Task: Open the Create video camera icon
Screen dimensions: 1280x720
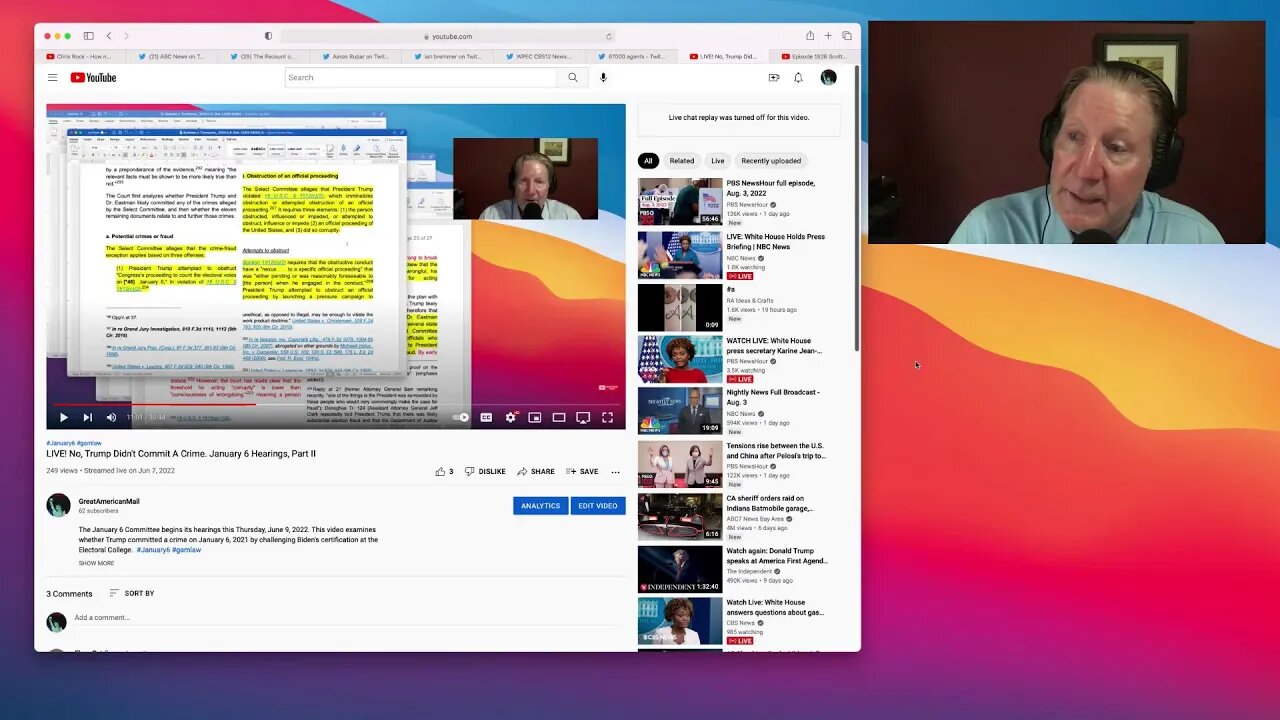Action: point(774,77)
